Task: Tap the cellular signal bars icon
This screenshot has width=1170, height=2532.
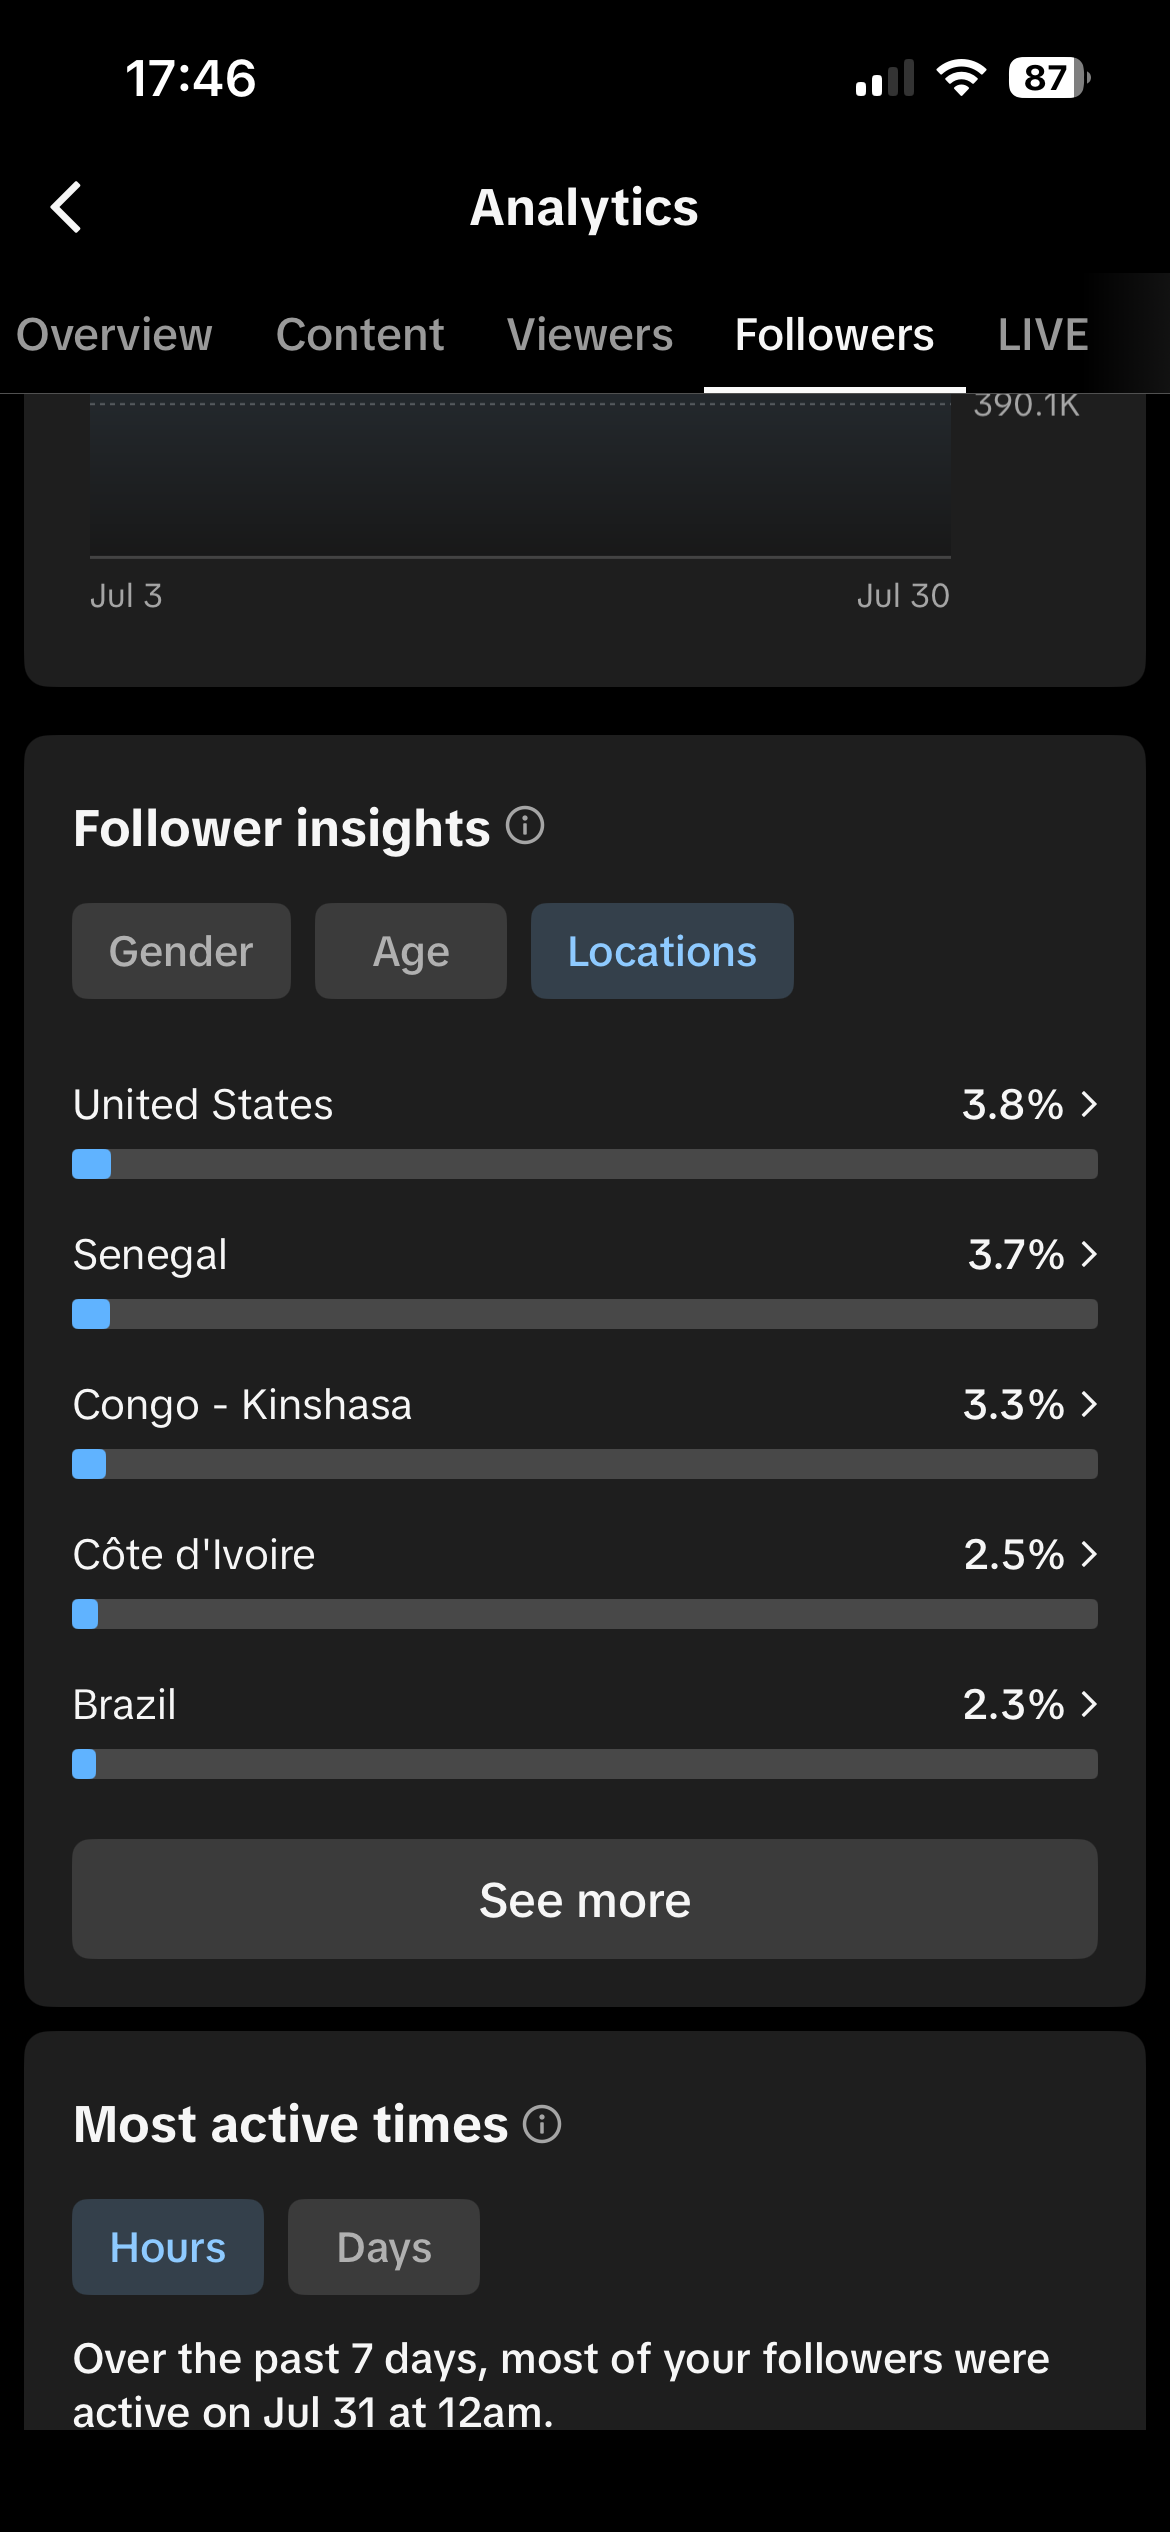Action: click(x=885, y=78)
